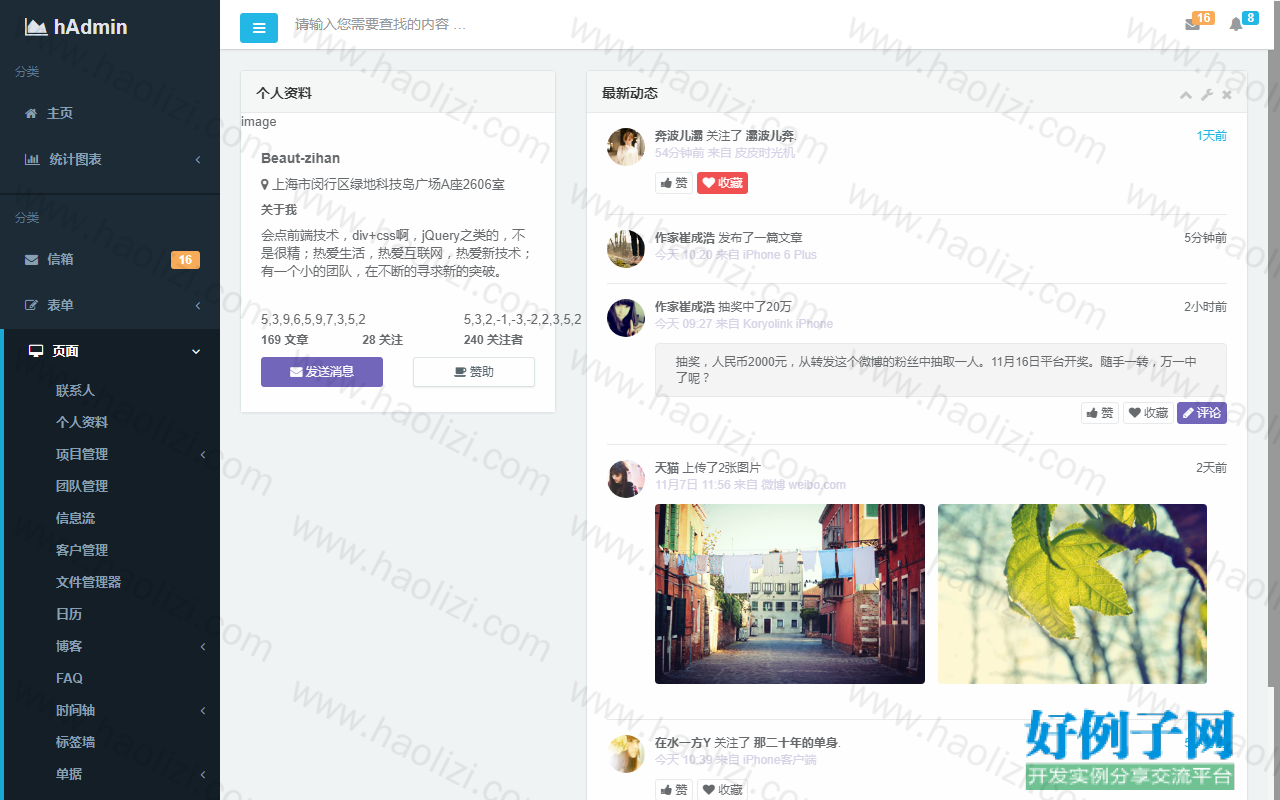
Task: Open the 潇波儿奔 profile link
Action: [x=770, y=136]
